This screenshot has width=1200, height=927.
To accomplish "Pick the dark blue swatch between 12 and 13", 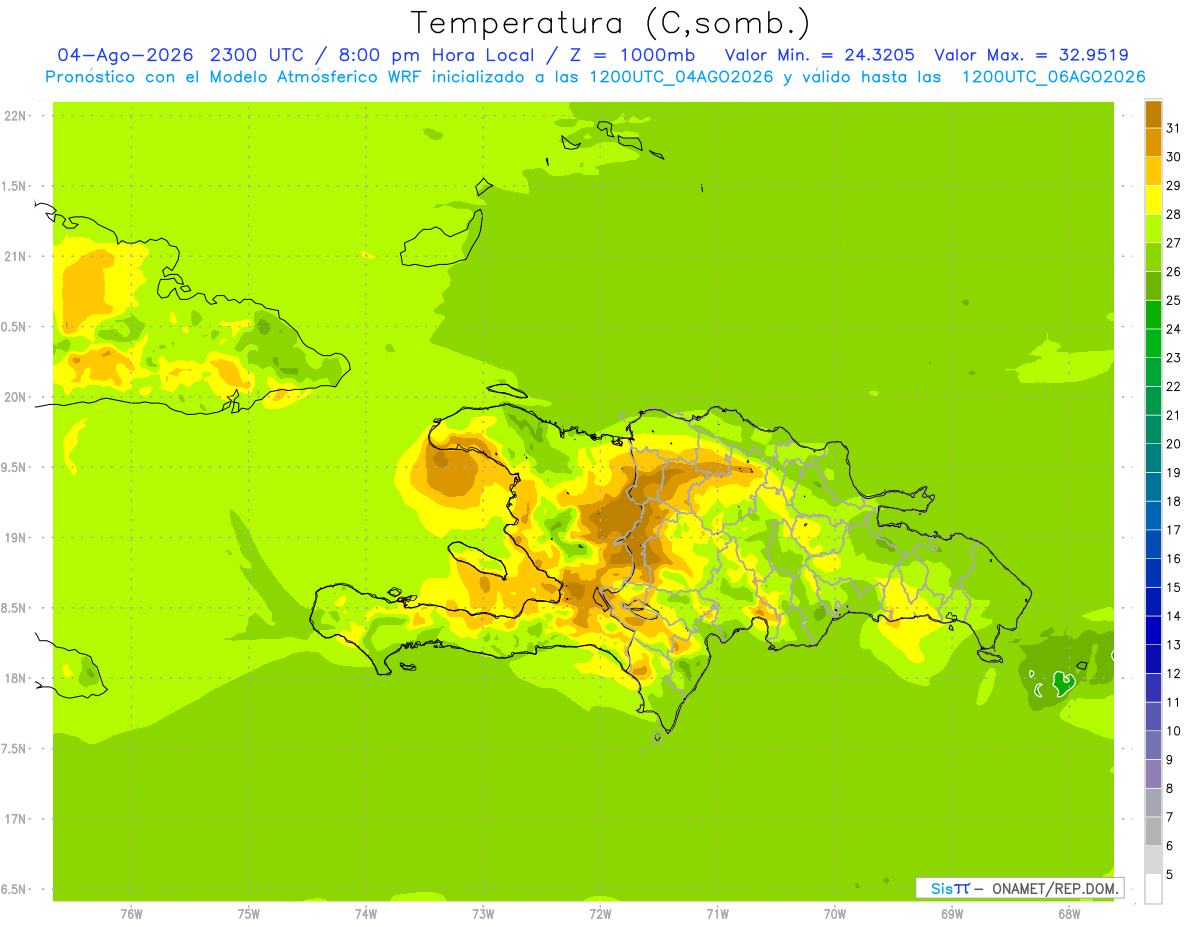I will click(x=1153, y=658).
